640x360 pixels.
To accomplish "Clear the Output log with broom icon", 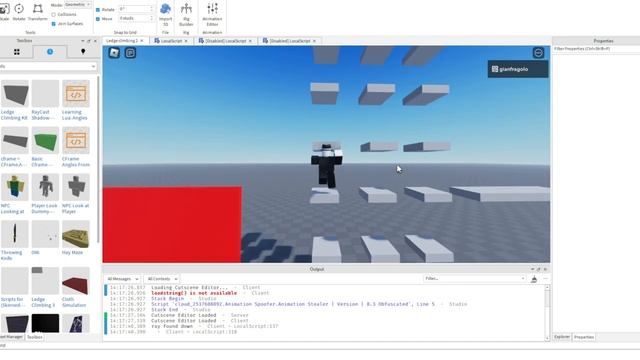I will (x=534, y=279).
